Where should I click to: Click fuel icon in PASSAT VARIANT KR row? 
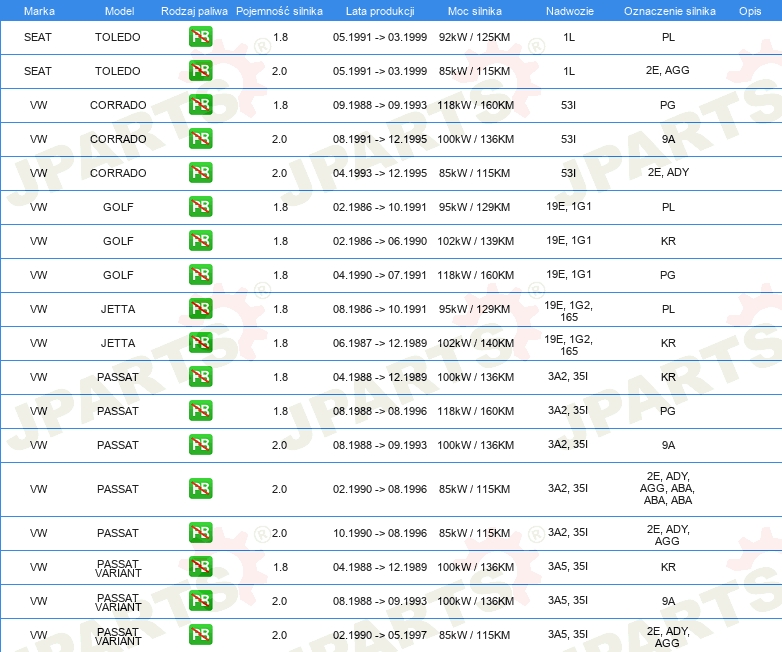pos(200,567)
